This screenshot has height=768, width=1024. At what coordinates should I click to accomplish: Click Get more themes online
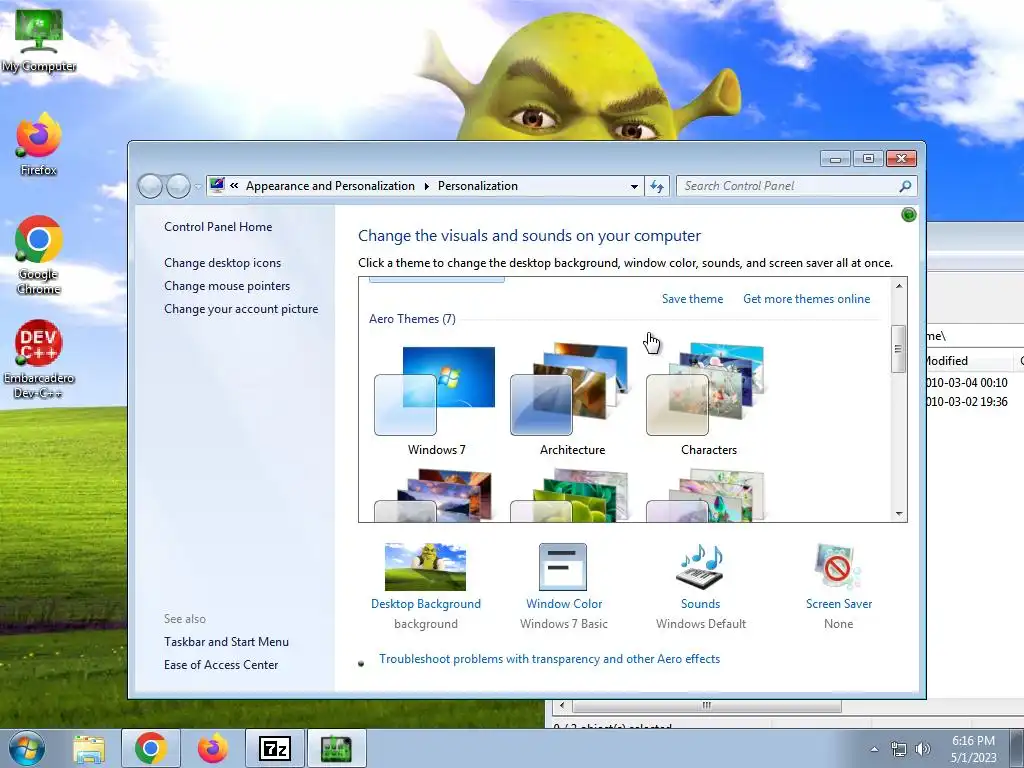coord(807,298)
